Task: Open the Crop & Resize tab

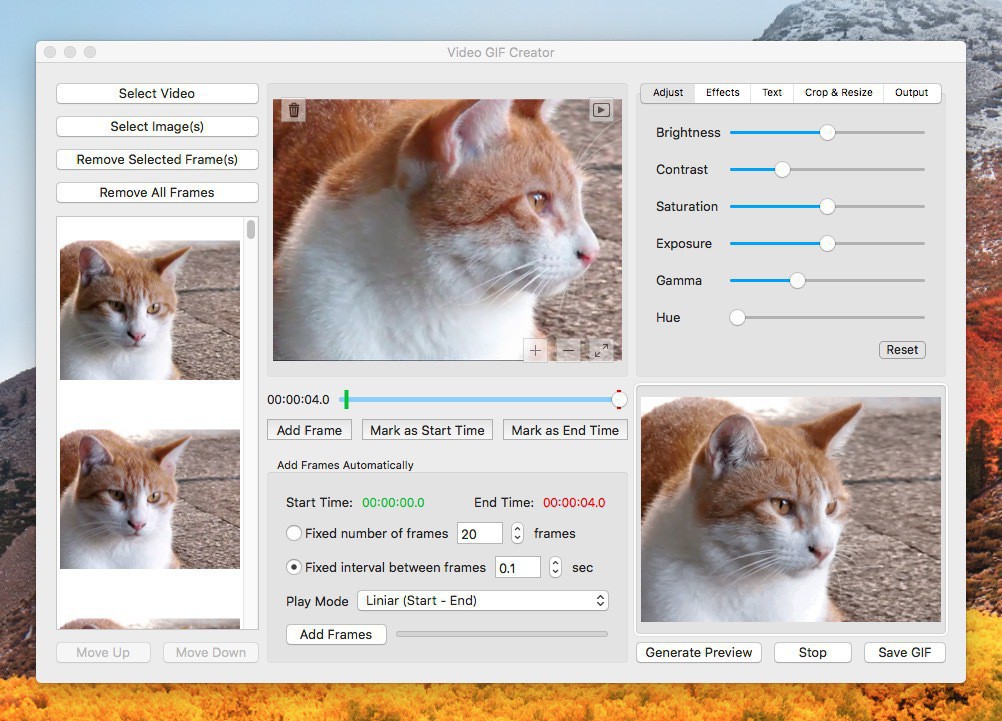Action: (x=838, y=93)
